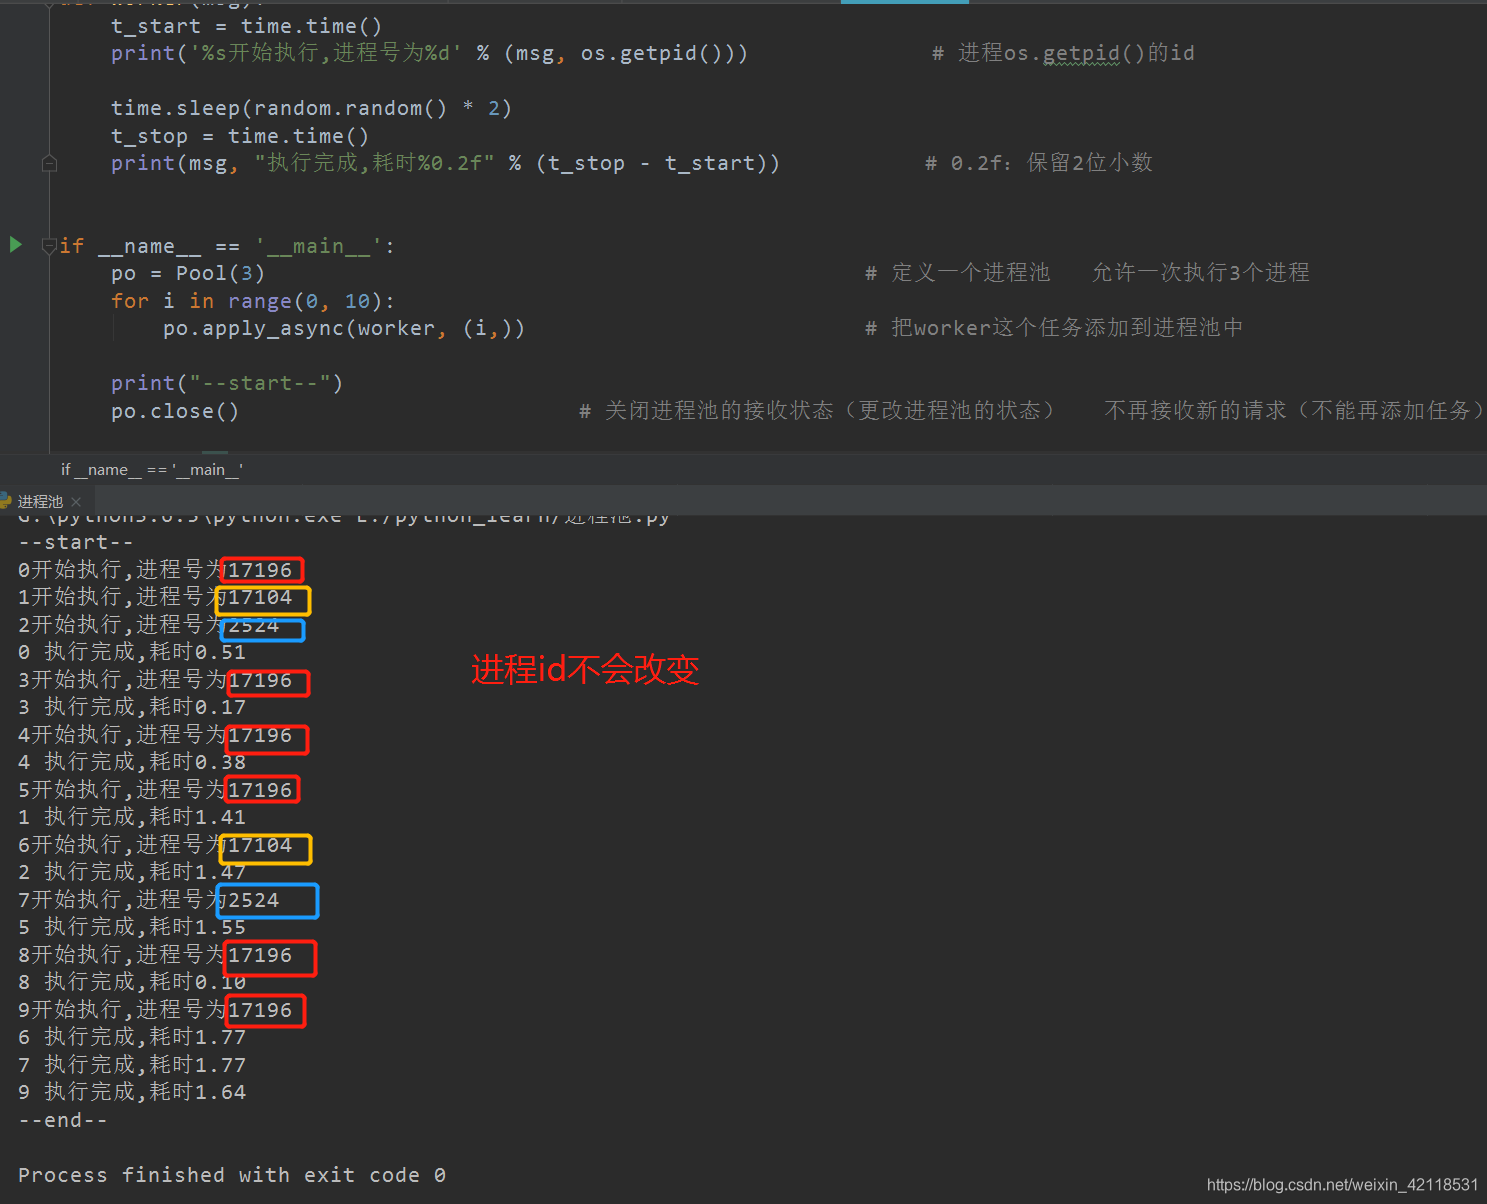
Task: Click console line 6开始执行,进程号为17104
Action: (x=156, y=845)
